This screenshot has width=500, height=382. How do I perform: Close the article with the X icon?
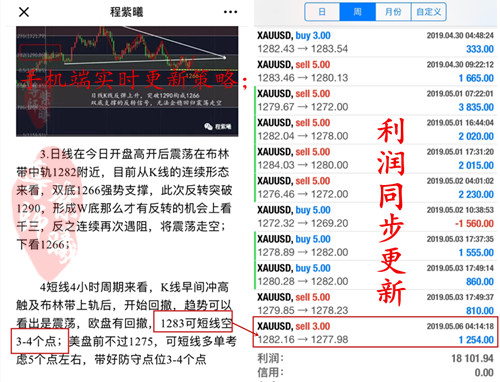[24, 12]
